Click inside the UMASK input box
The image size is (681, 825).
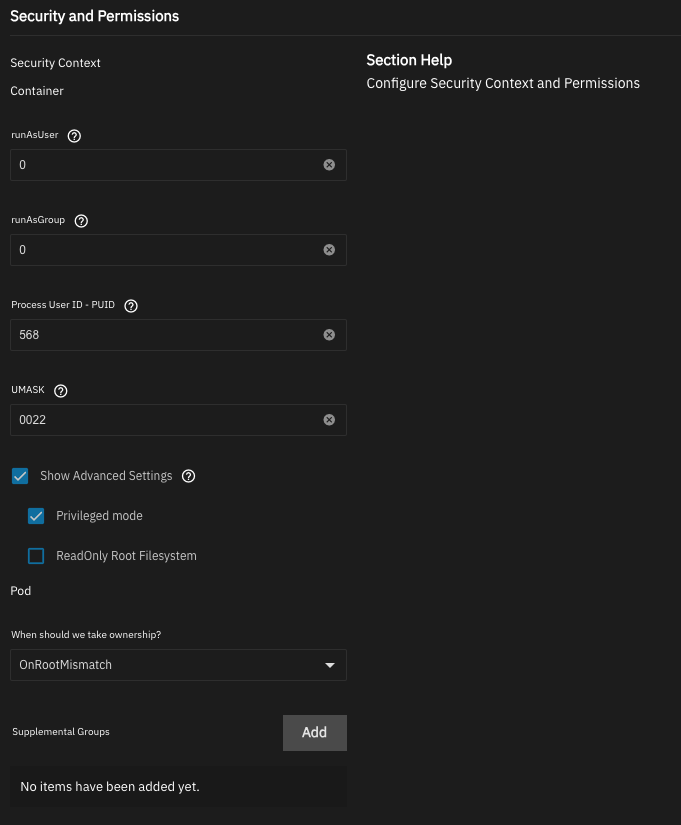tap(165, 420)
